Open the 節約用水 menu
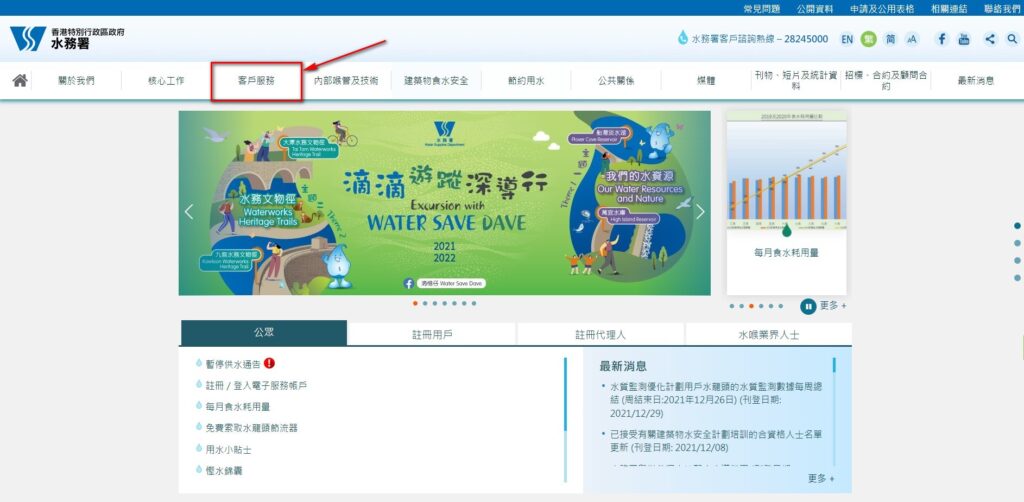 point(526,81)
